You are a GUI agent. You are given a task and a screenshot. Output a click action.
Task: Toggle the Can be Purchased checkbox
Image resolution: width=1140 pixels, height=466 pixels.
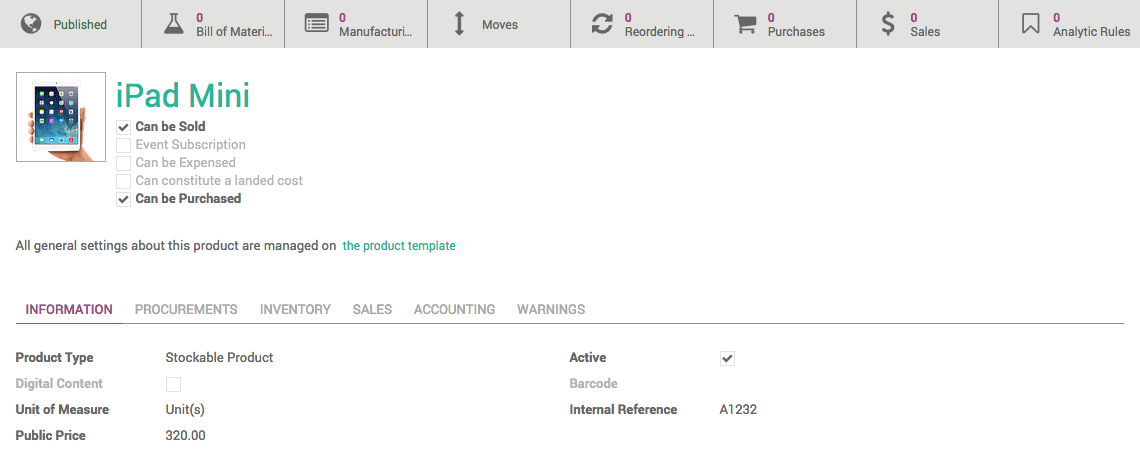tap(123, 199)
